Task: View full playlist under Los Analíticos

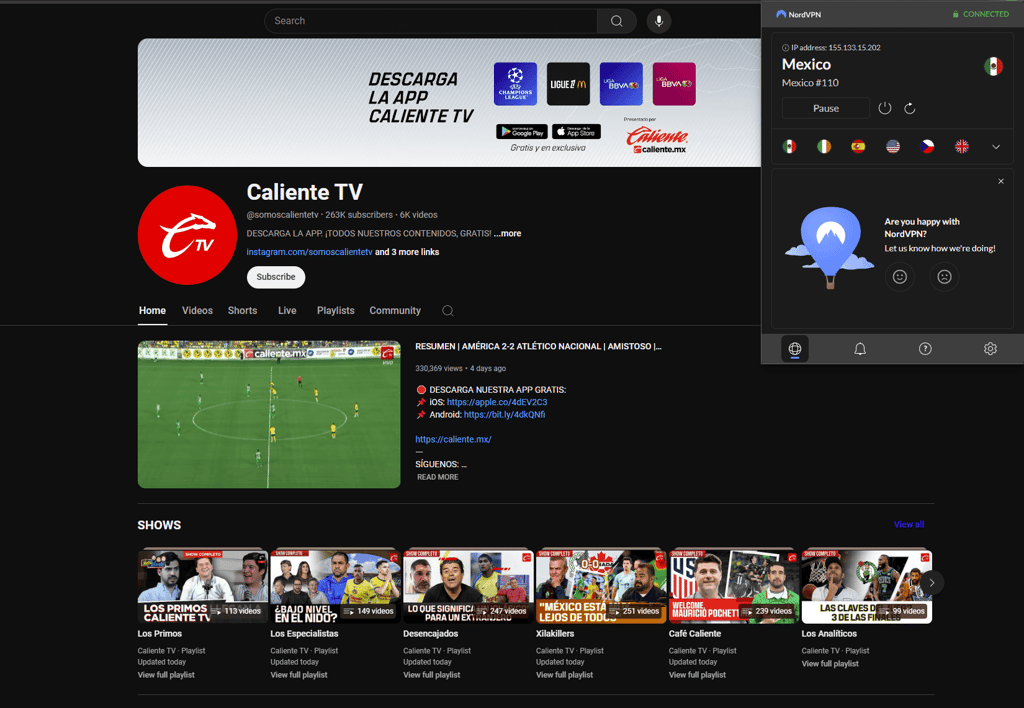Action: pos(830,664)
